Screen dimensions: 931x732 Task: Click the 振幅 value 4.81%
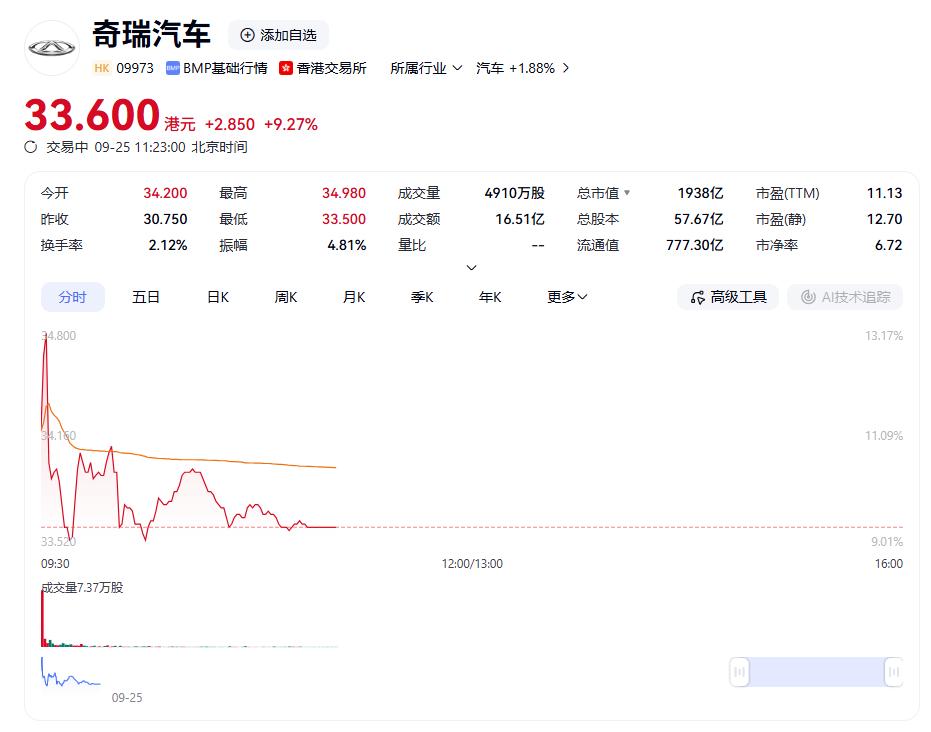click(347, 245)
